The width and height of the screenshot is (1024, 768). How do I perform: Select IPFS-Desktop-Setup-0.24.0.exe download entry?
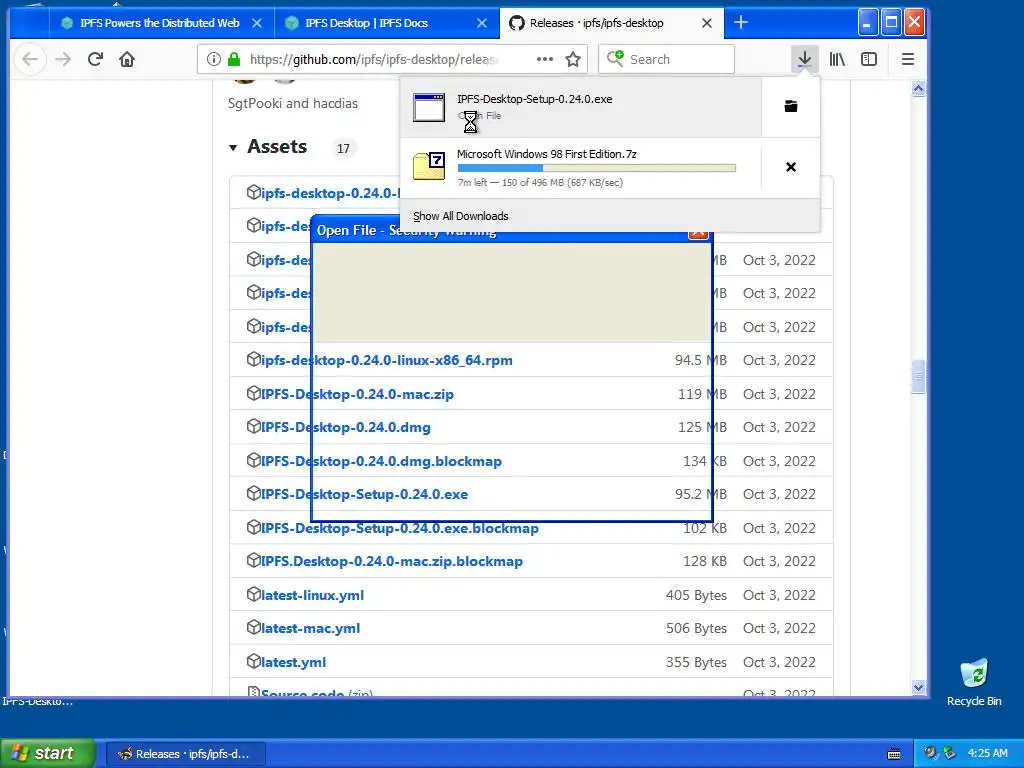[581, 106]
